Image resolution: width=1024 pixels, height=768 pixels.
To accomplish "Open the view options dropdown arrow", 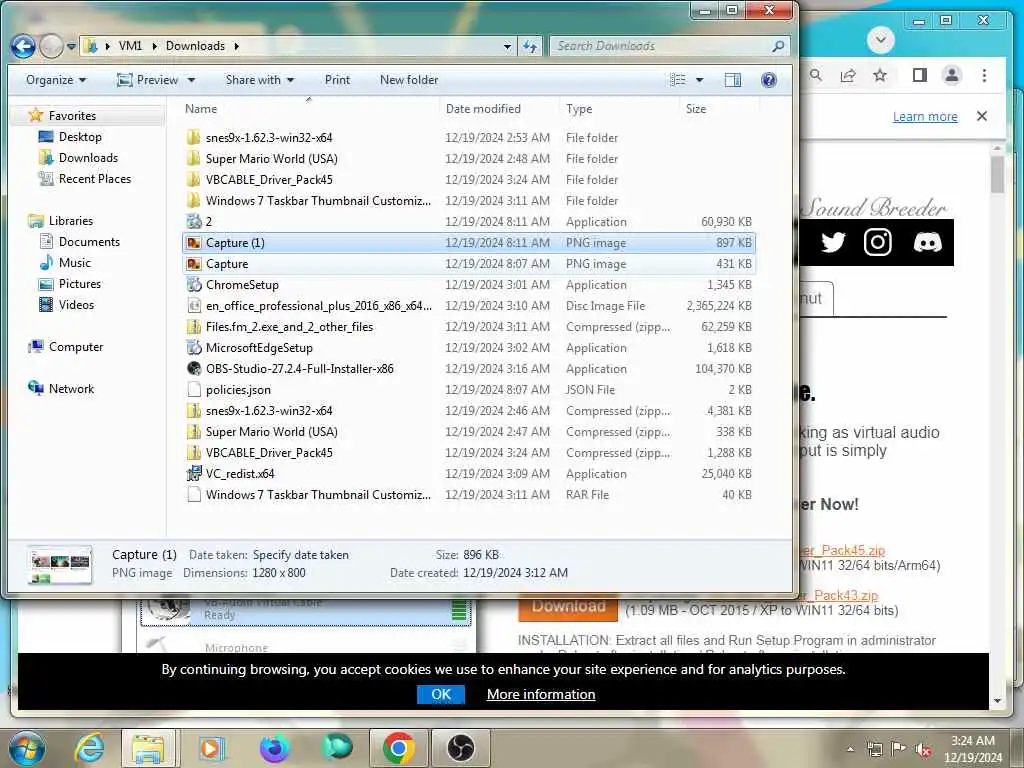I will pyautogui.click(x=699, y=80).
